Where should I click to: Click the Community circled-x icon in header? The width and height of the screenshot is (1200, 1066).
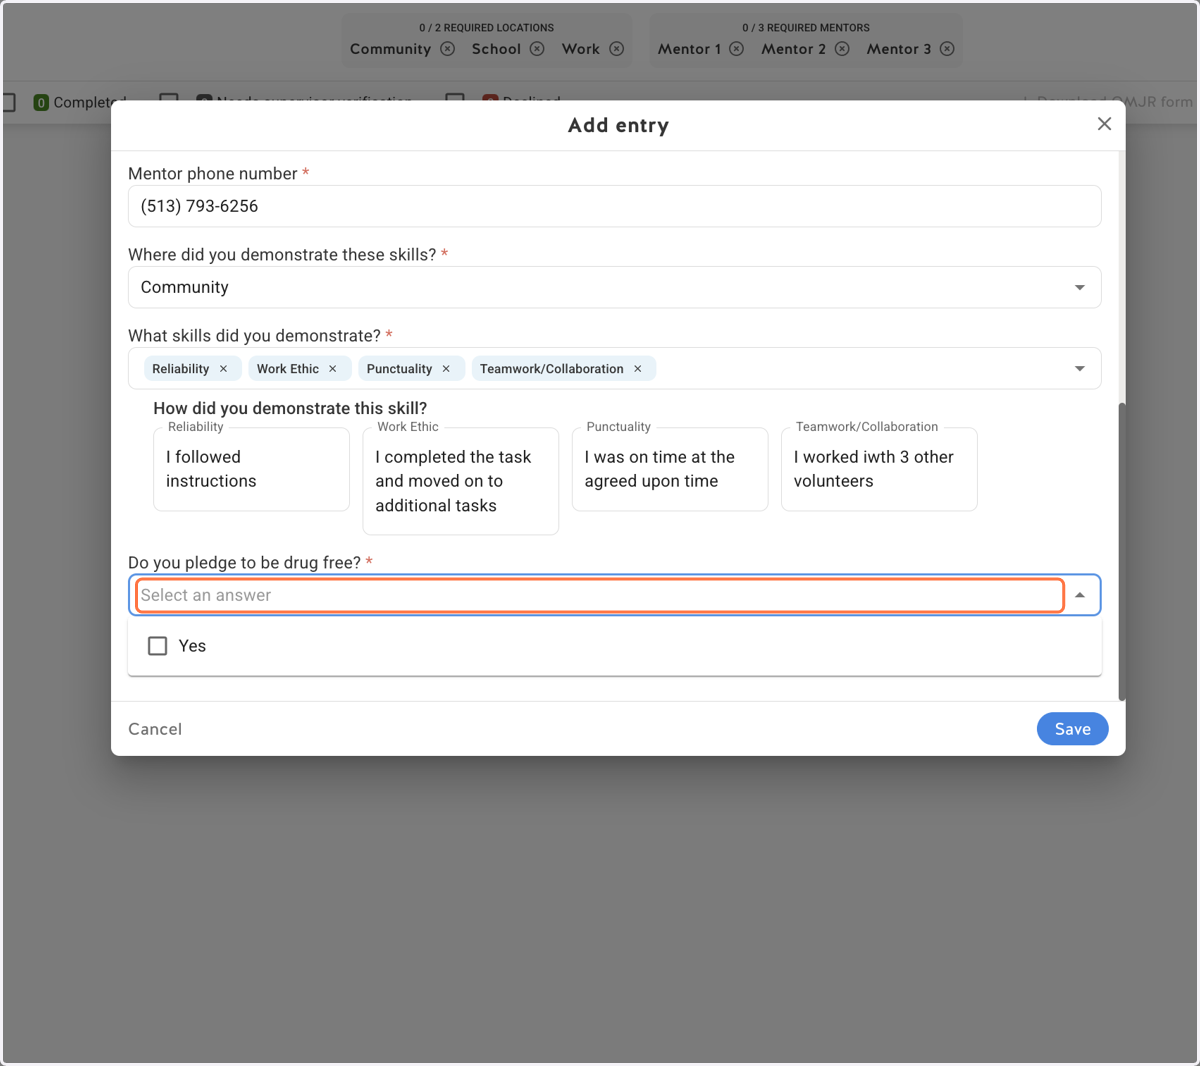pos(448,49)
